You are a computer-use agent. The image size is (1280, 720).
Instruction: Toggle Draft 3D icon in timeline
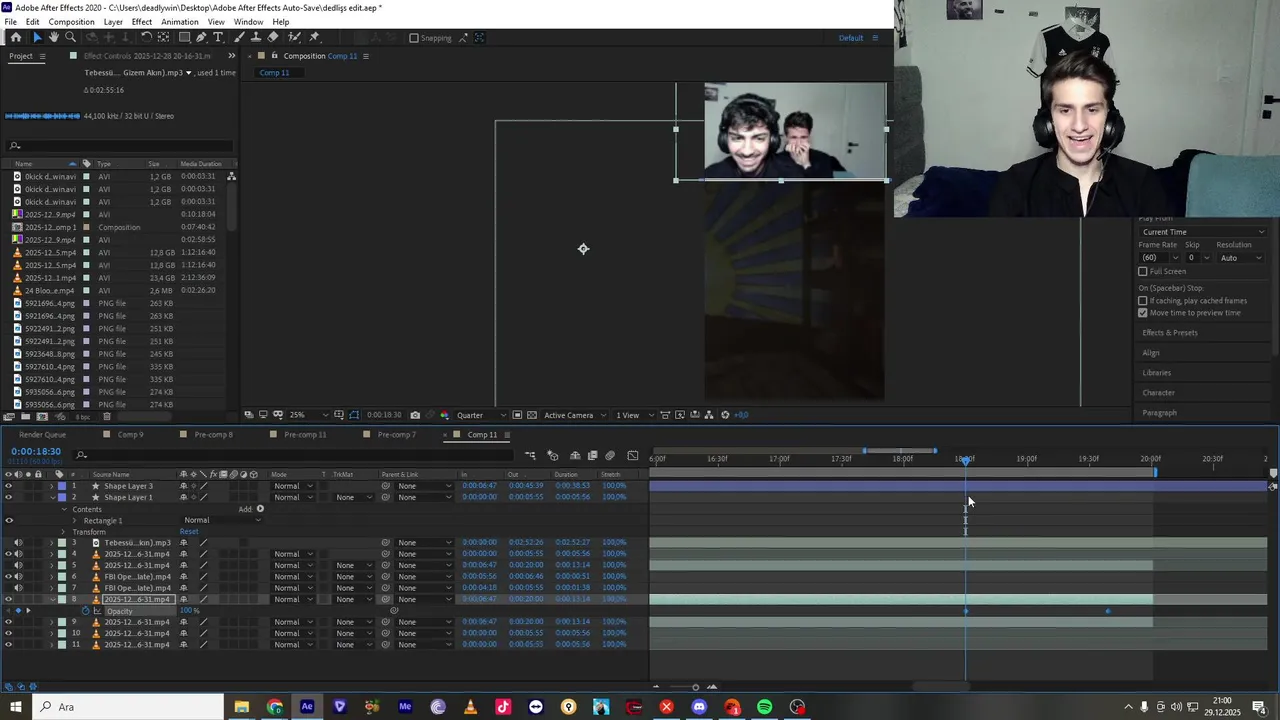coord(552,456)
